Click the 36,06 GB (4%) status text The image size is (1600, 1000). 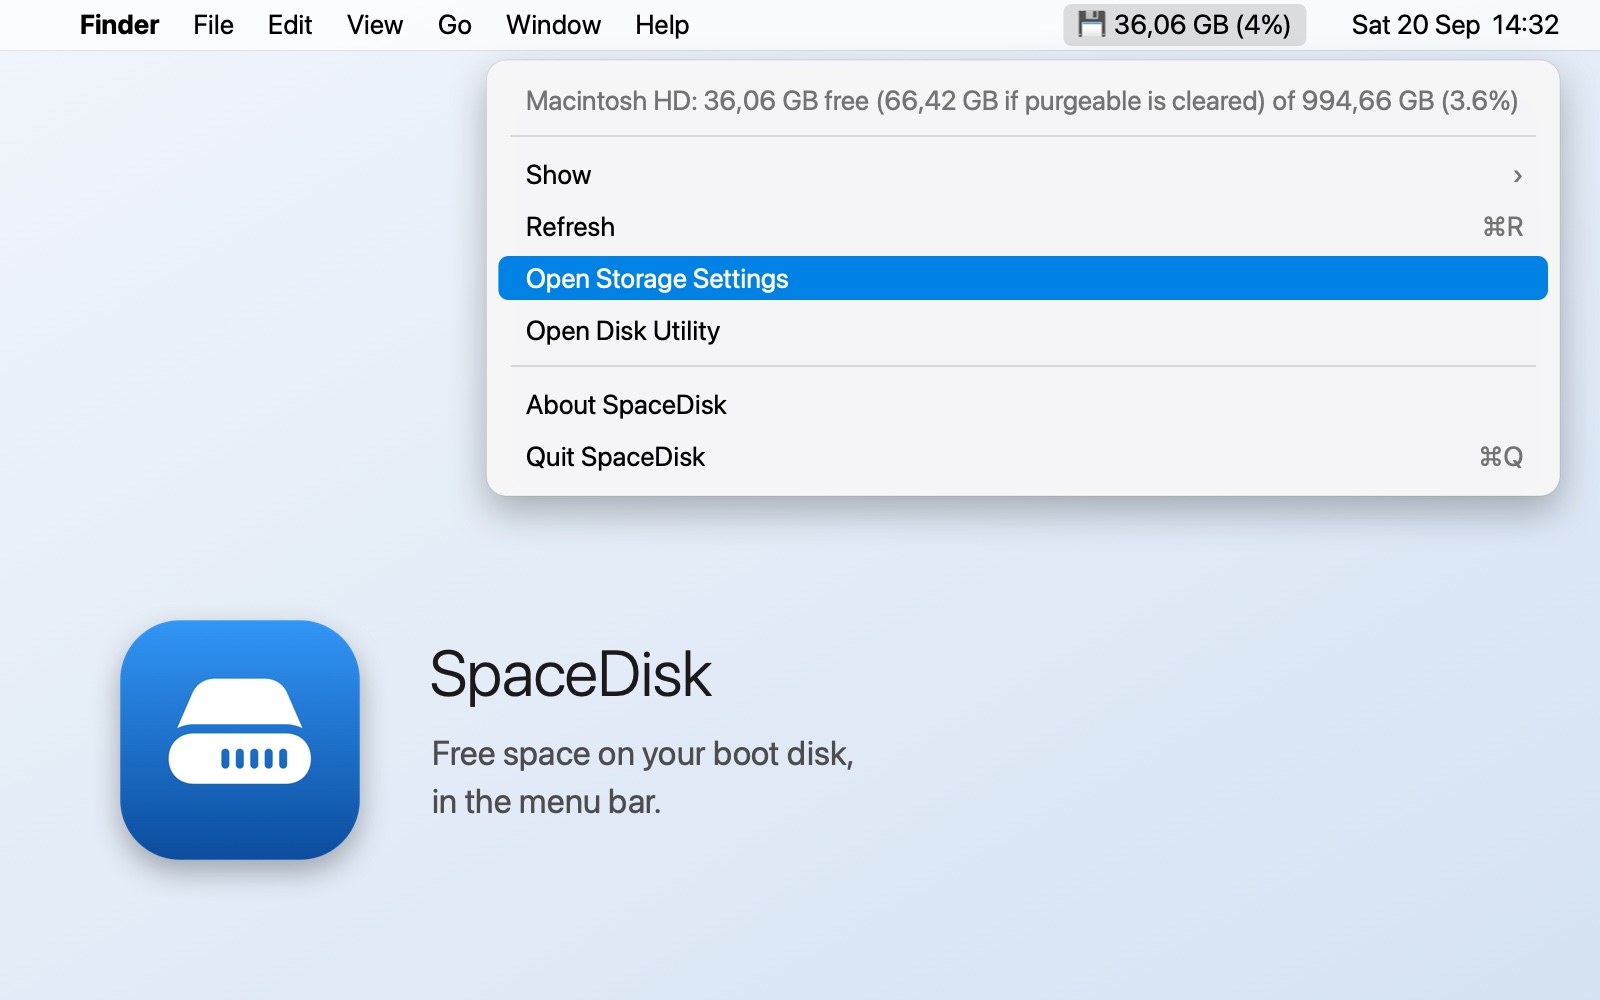[x=1202, y=25]
